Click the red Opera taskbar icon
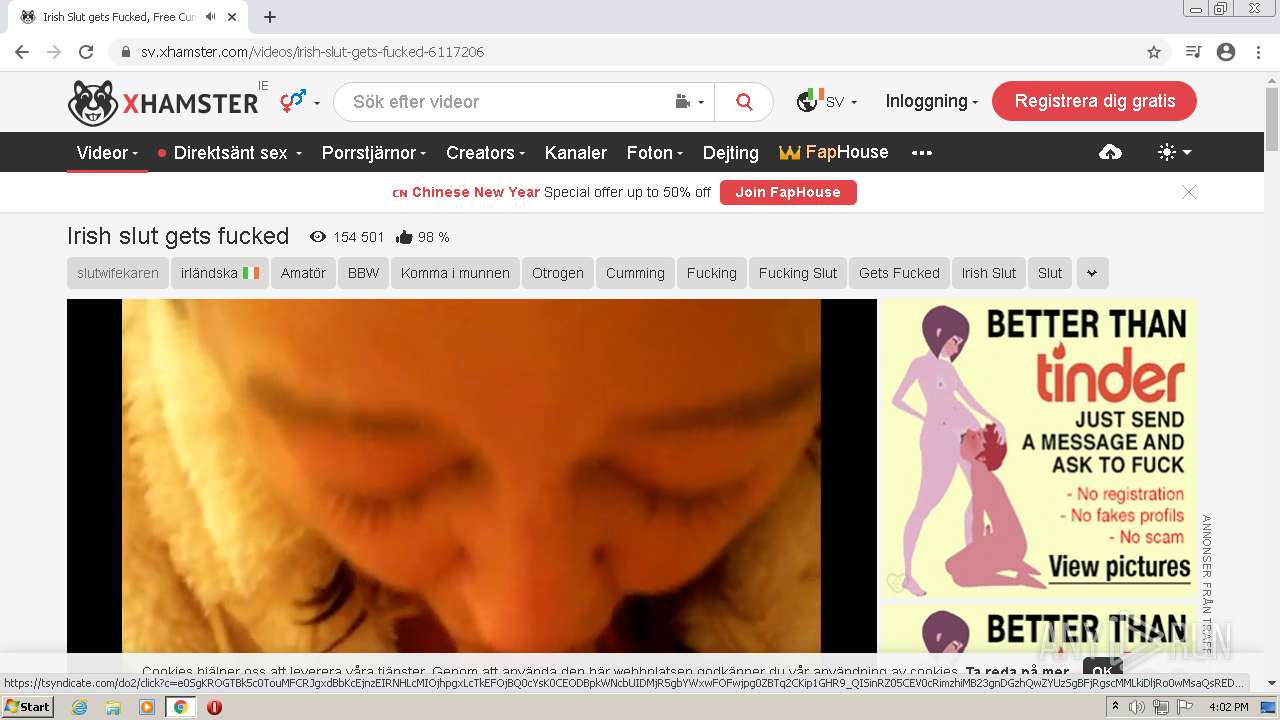Screen dimensions: 1280x720 coord(214,707)
